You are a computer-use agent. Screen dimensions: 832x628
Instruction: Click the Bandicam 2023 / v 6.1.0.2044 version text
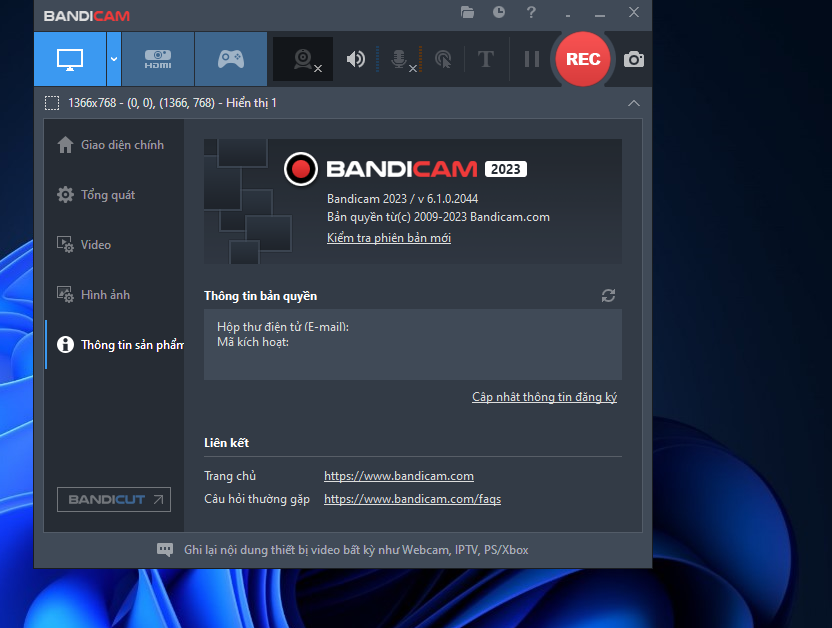402,199
